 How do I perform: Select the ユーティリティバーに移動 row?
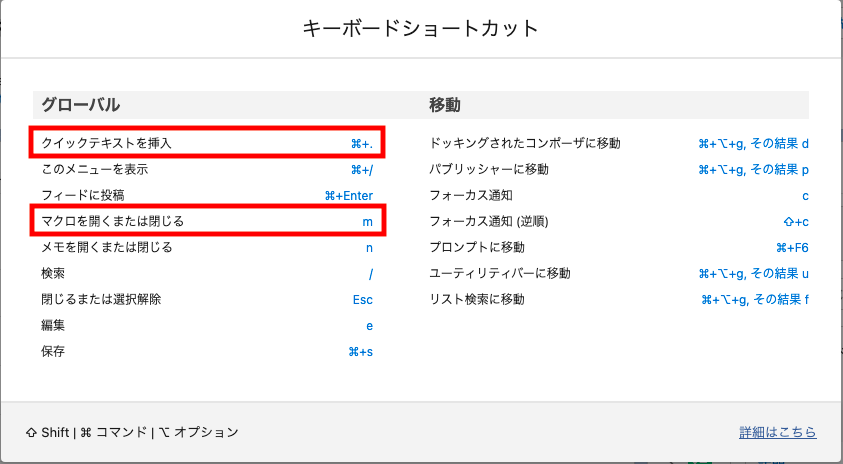(x=619, y=273)
